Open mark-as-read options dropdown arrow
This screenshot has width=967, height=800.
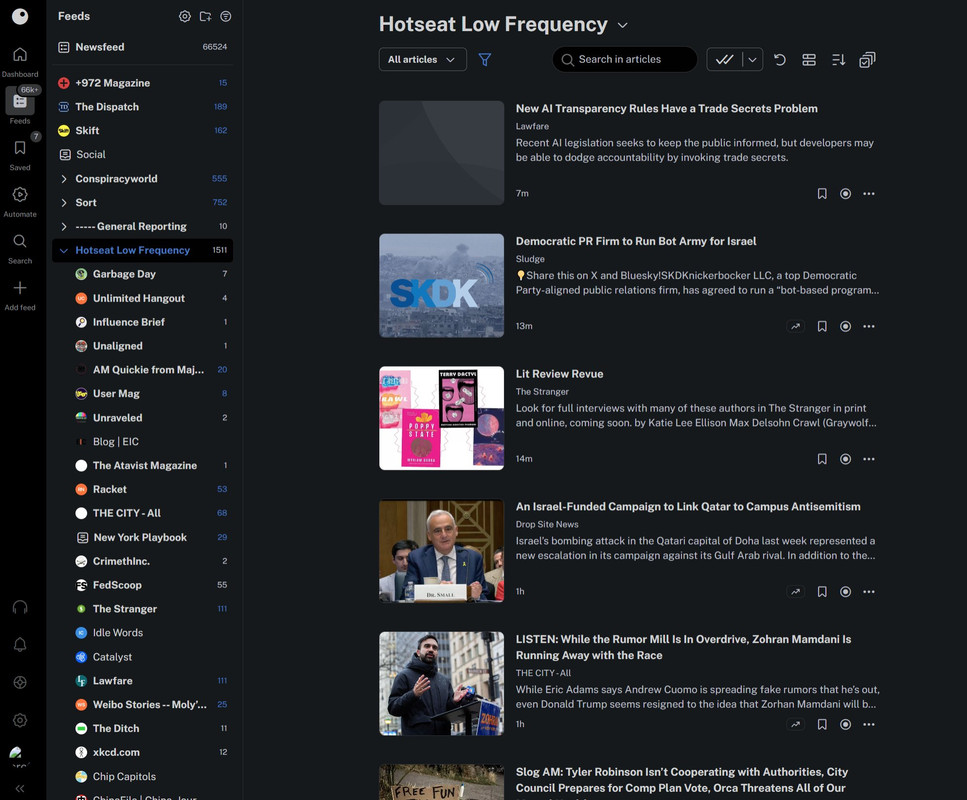[752, 60]
